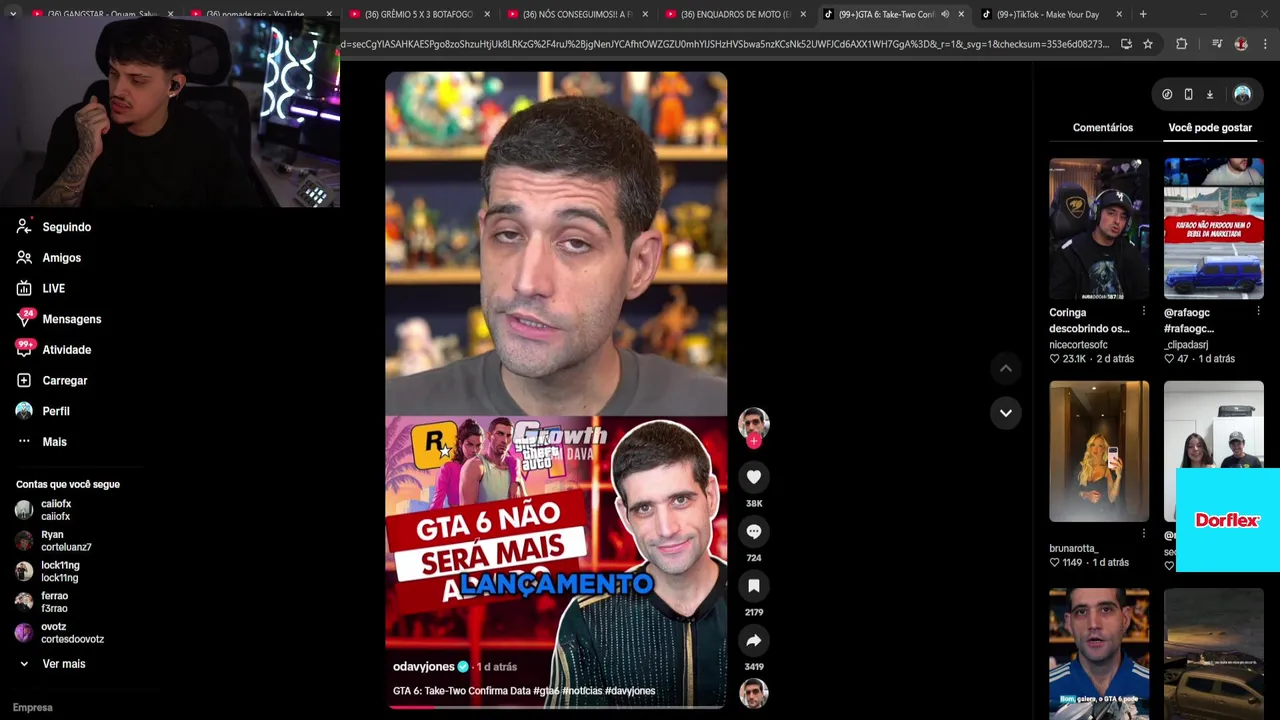Mute the GTA 6 tab audio icon
Viewport: 1280px width, 720px height.
point(945,14)
